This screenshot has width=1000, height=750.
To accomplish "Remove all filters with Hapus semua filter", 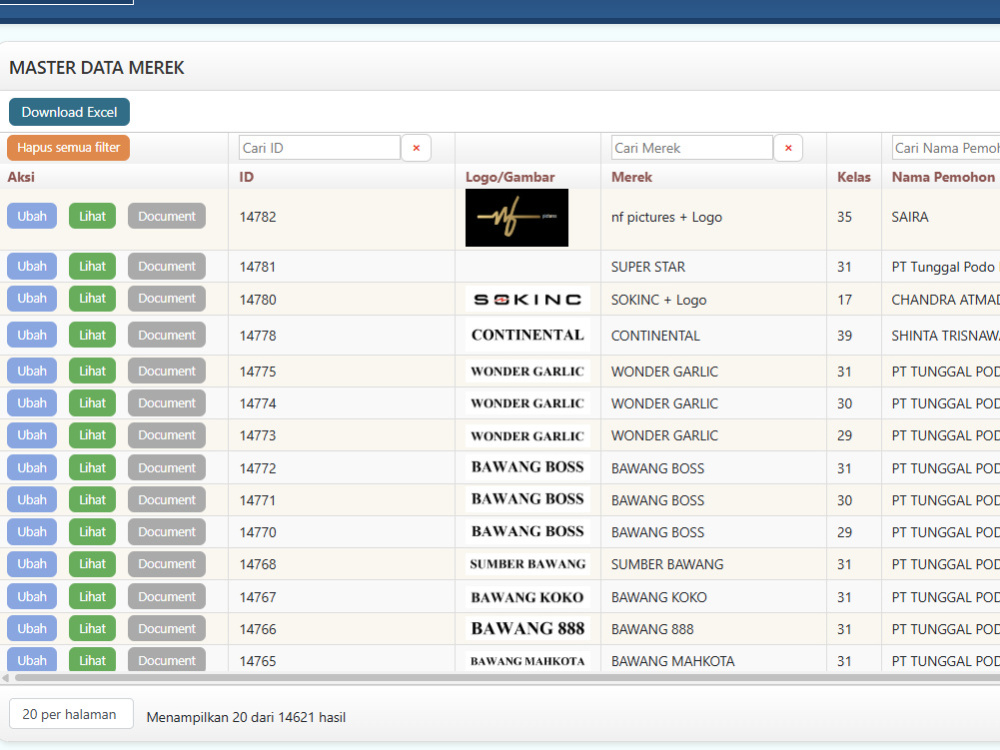I will click(69, 148).
